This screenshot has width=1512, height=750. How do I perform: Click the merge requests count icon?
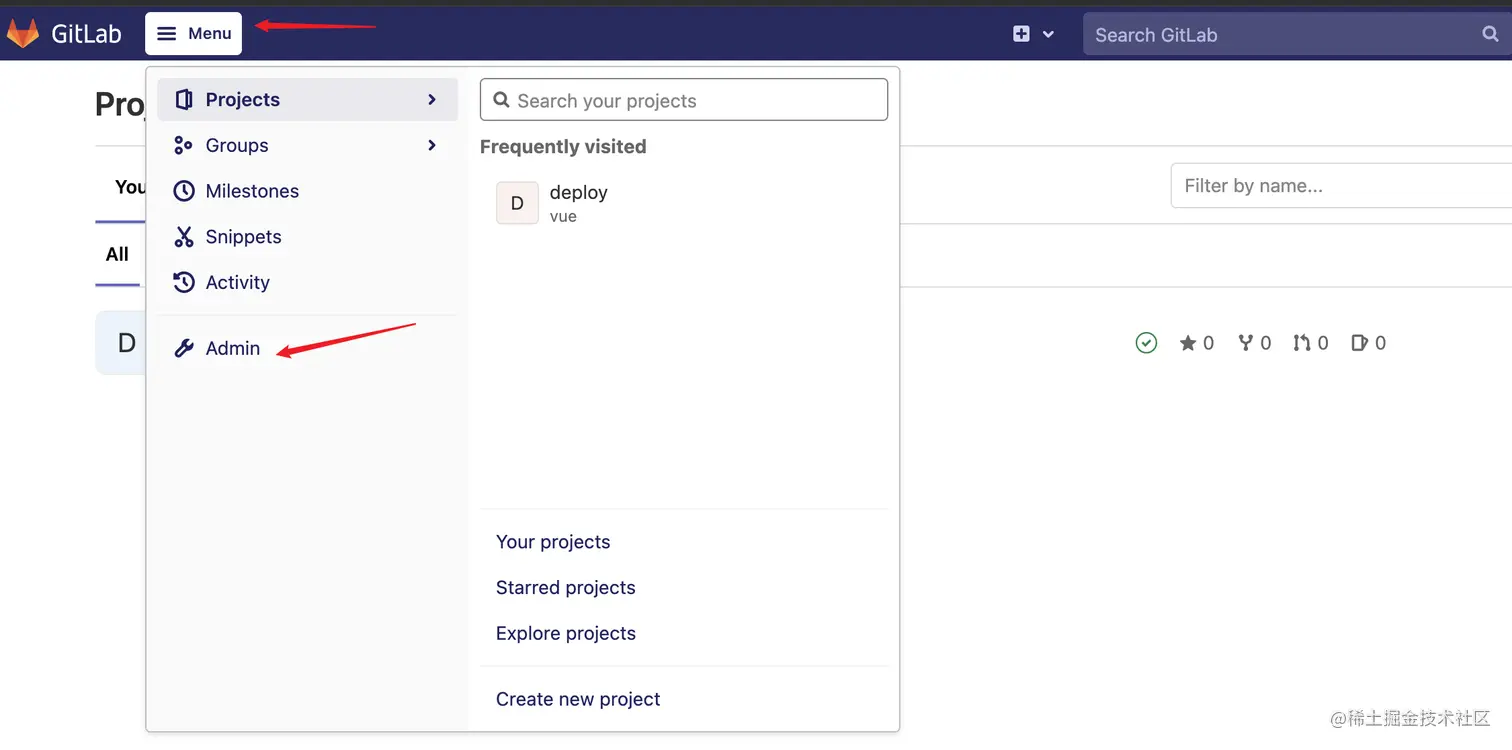click(x=1301, y=343)
